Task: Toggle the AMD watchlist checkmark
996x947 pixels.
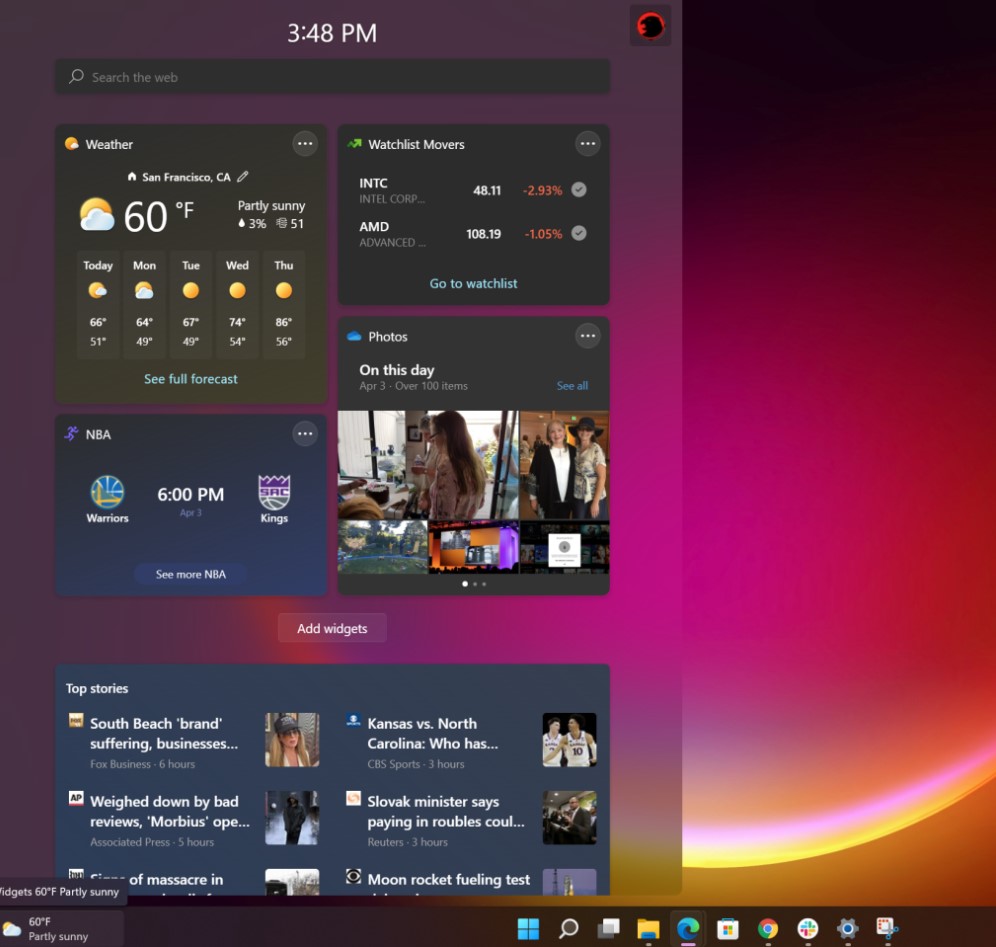Action: pyautogui.click(x=579, y=233)
